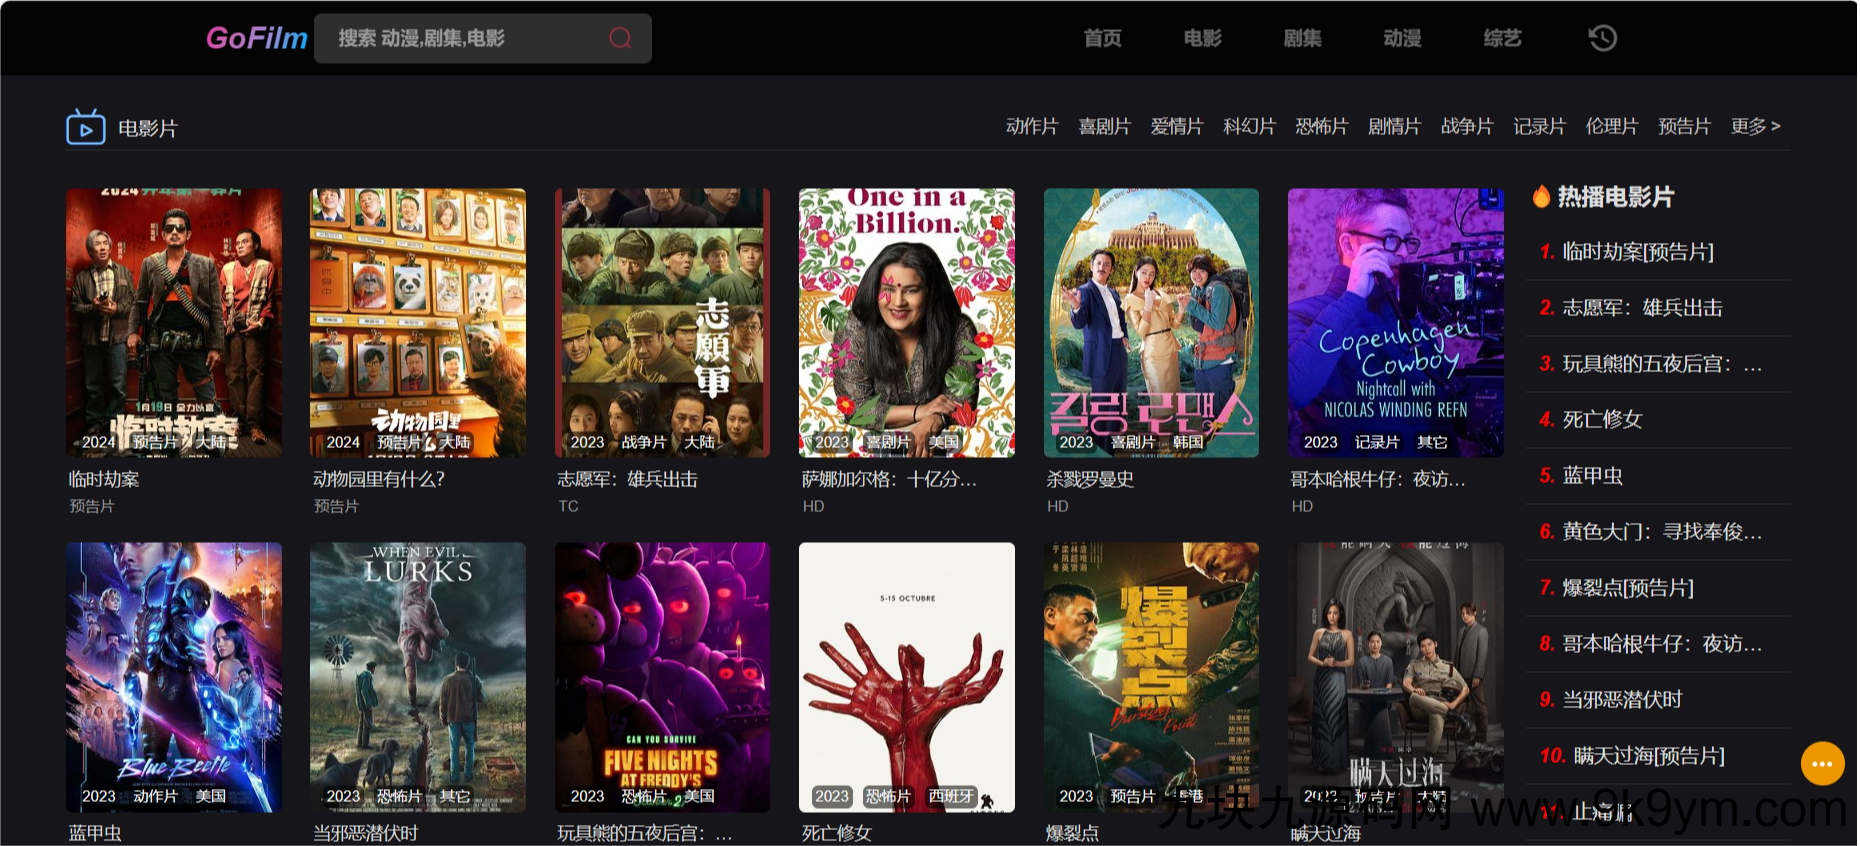Click the title 临时劫案 under poster

pyautogui.click(x=104, y=479)
